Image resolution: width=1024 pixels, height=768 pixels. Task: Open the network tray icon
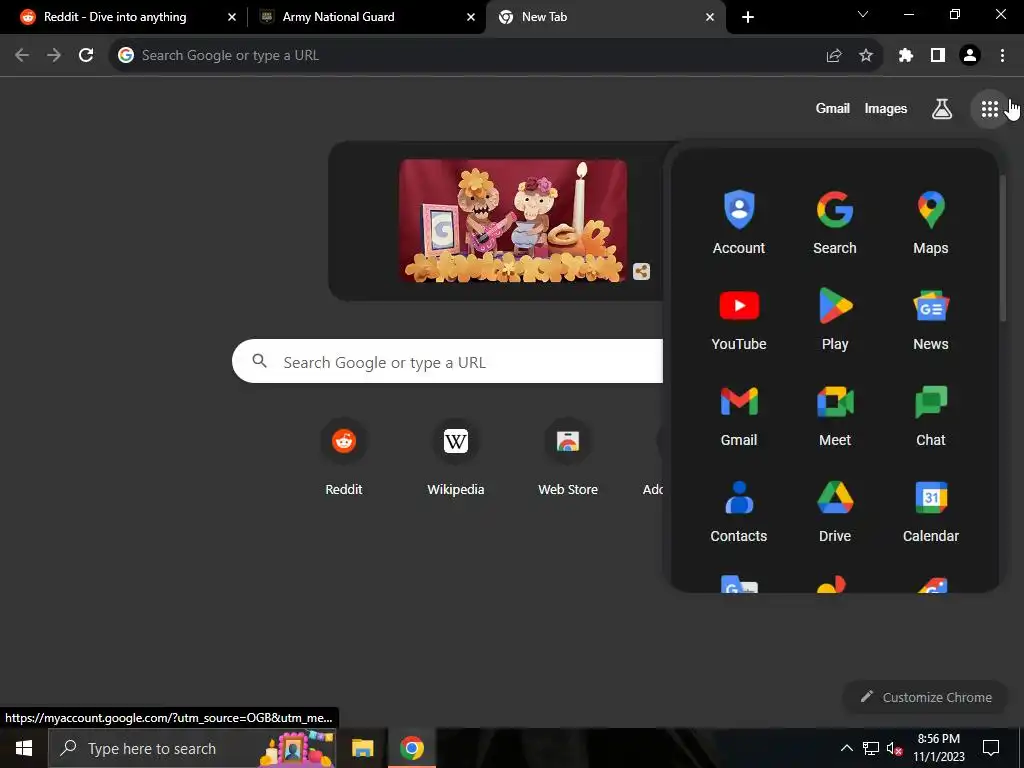pos(871,748)
